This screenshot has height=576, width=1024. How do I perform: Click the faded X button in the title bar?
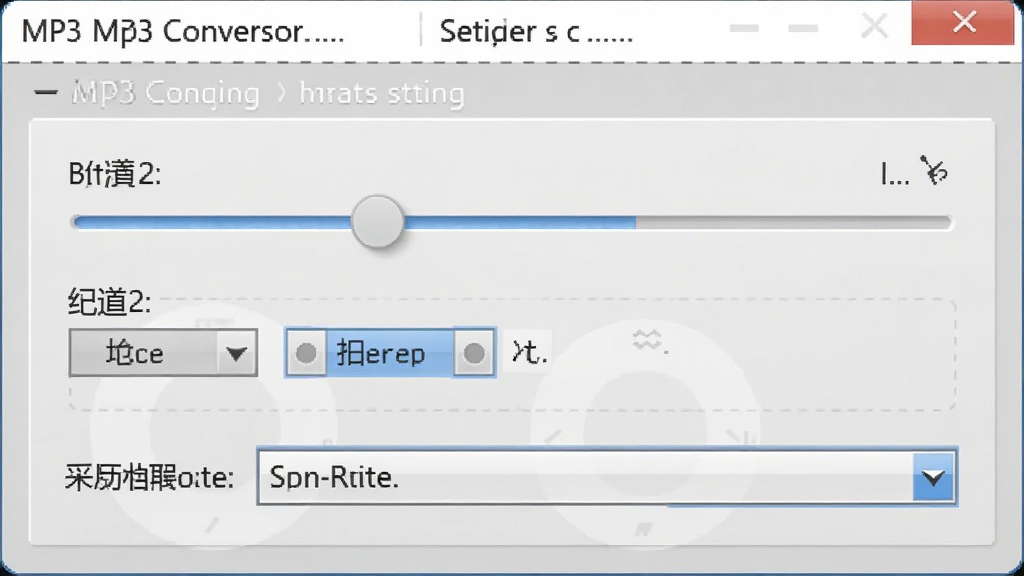click(x=874, y=27)
